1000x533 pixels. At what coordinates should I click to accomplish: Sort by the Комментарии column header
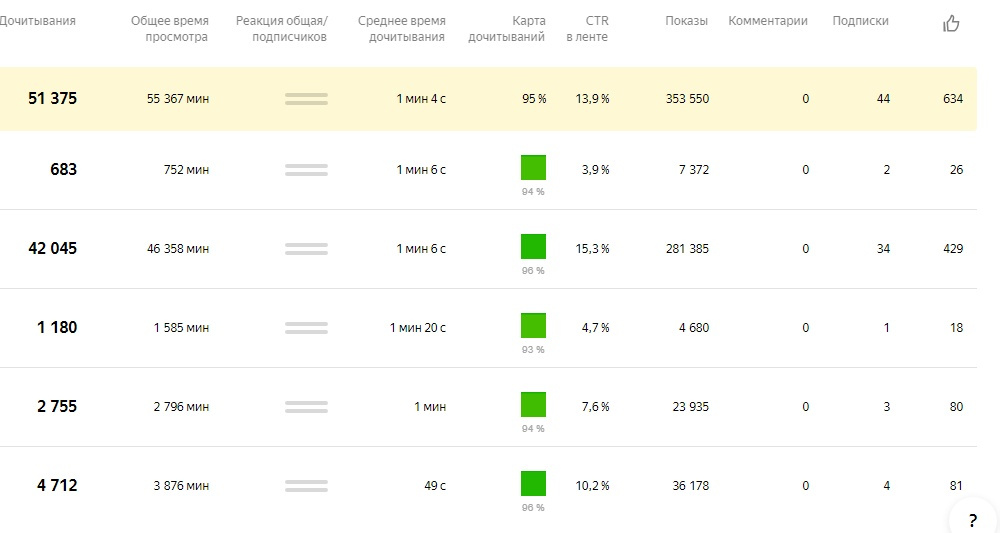coord(767,21)
